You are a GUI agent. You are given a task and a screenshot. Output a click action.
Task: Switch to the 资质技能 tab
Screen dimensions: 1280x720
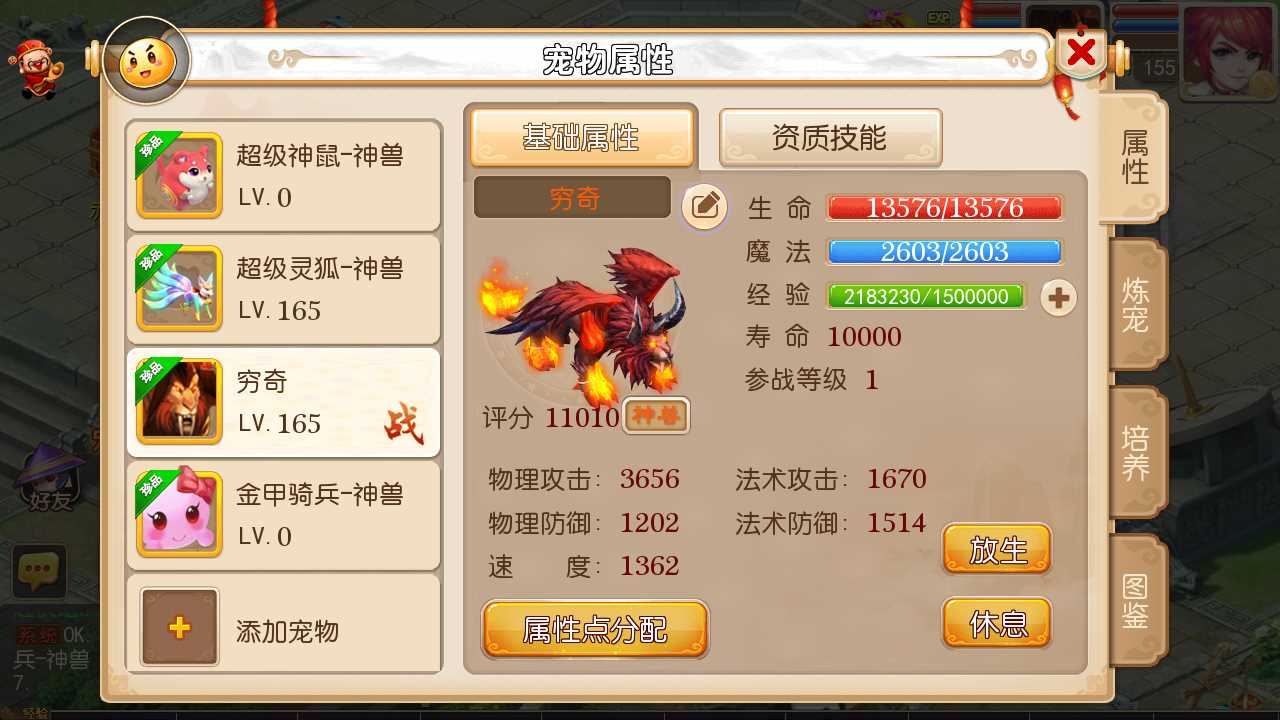click(x=830, y=138)
